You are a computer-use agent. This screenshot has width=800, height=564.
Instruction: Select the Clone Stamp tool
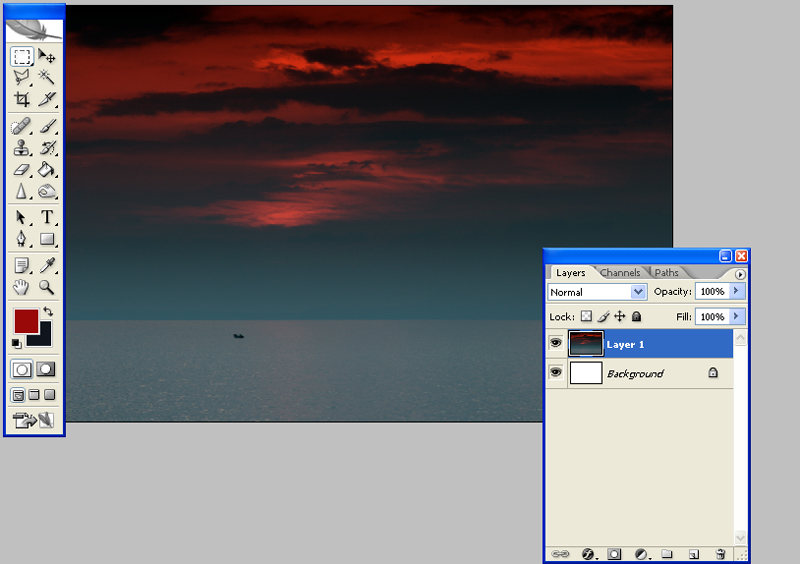[21, 148]
